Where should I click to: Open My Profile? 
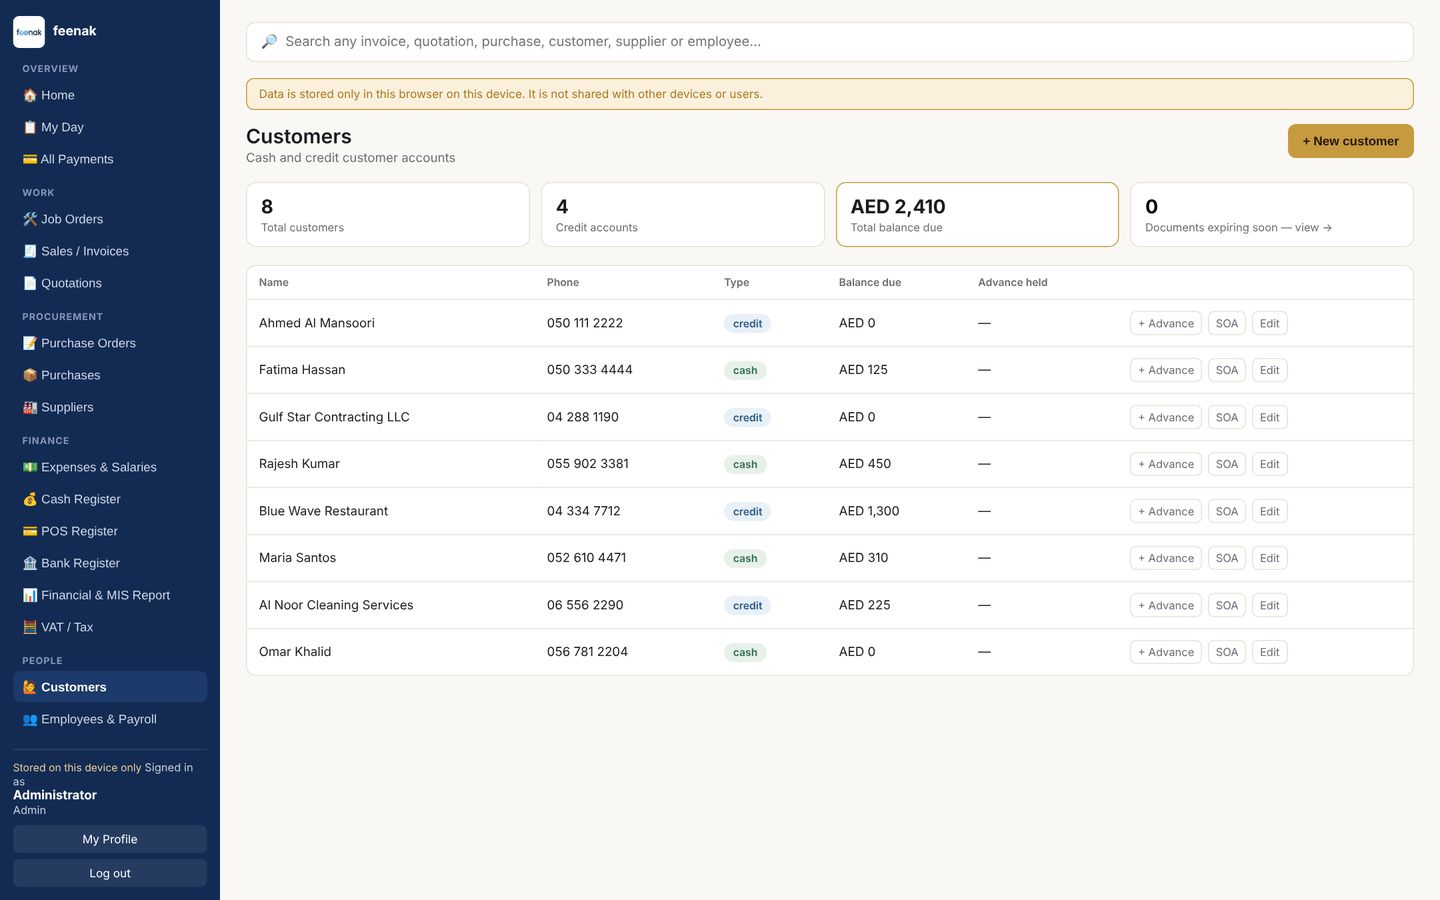tap(110, 839)
